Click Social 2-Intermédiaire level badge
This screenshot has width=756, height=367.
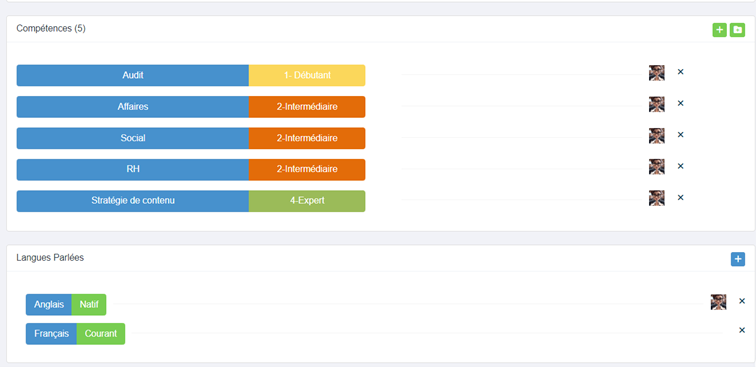point(307,138)
